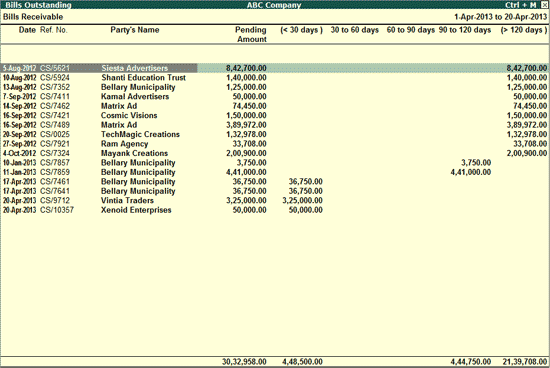This screenshot has height=368, width=550.
Task: Click pending amount 3,89,972.00 for Matrix Ad
Action: 246,125
